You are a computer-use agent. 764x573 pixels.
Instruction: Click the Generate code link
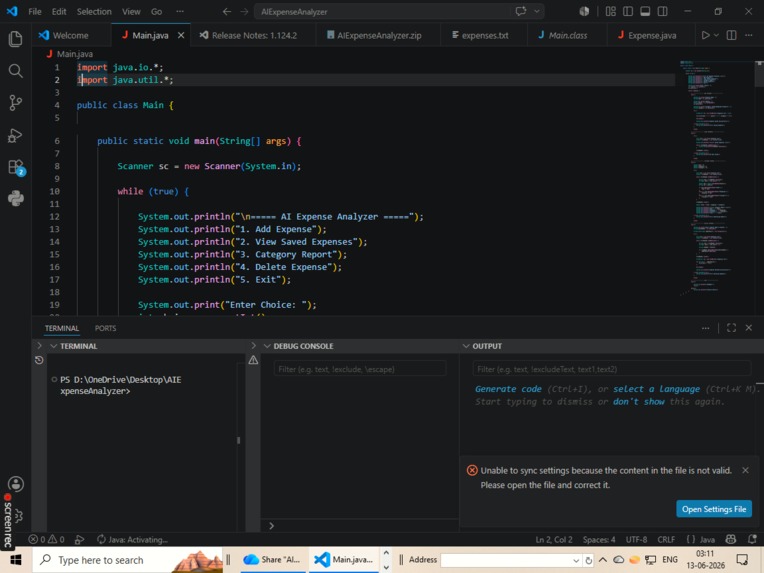coord(508,389)
